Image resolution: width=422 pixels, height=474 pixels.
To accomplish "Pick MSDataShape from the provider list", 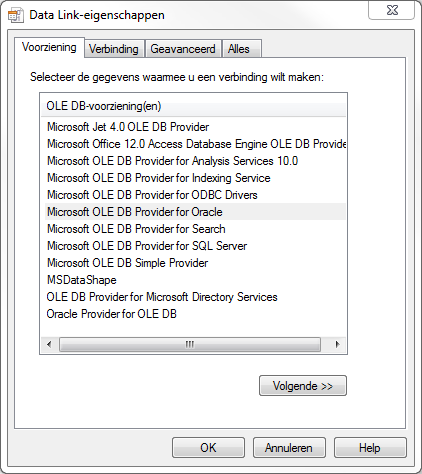I will [82, 280].
